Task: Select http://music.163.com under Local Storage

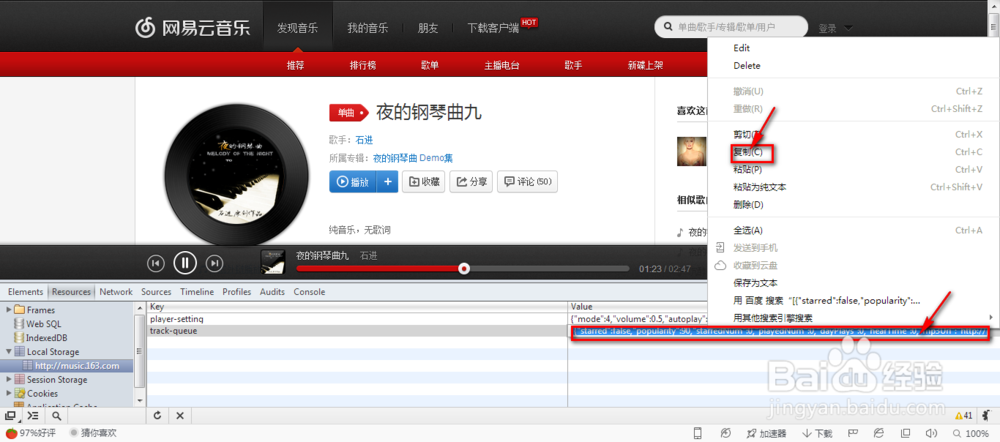Action: pos(77,365)
